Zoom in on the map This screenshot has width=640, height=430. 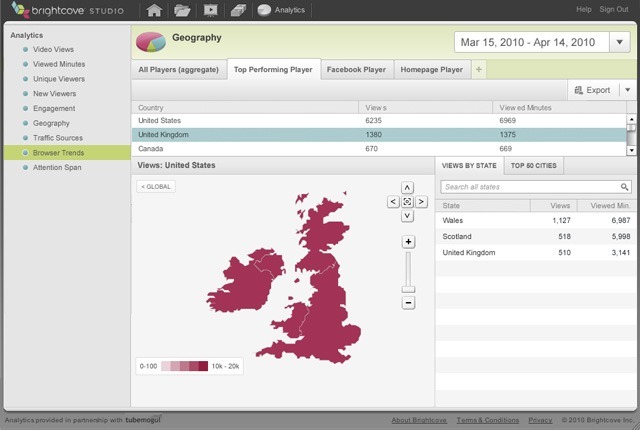(408, 242)
